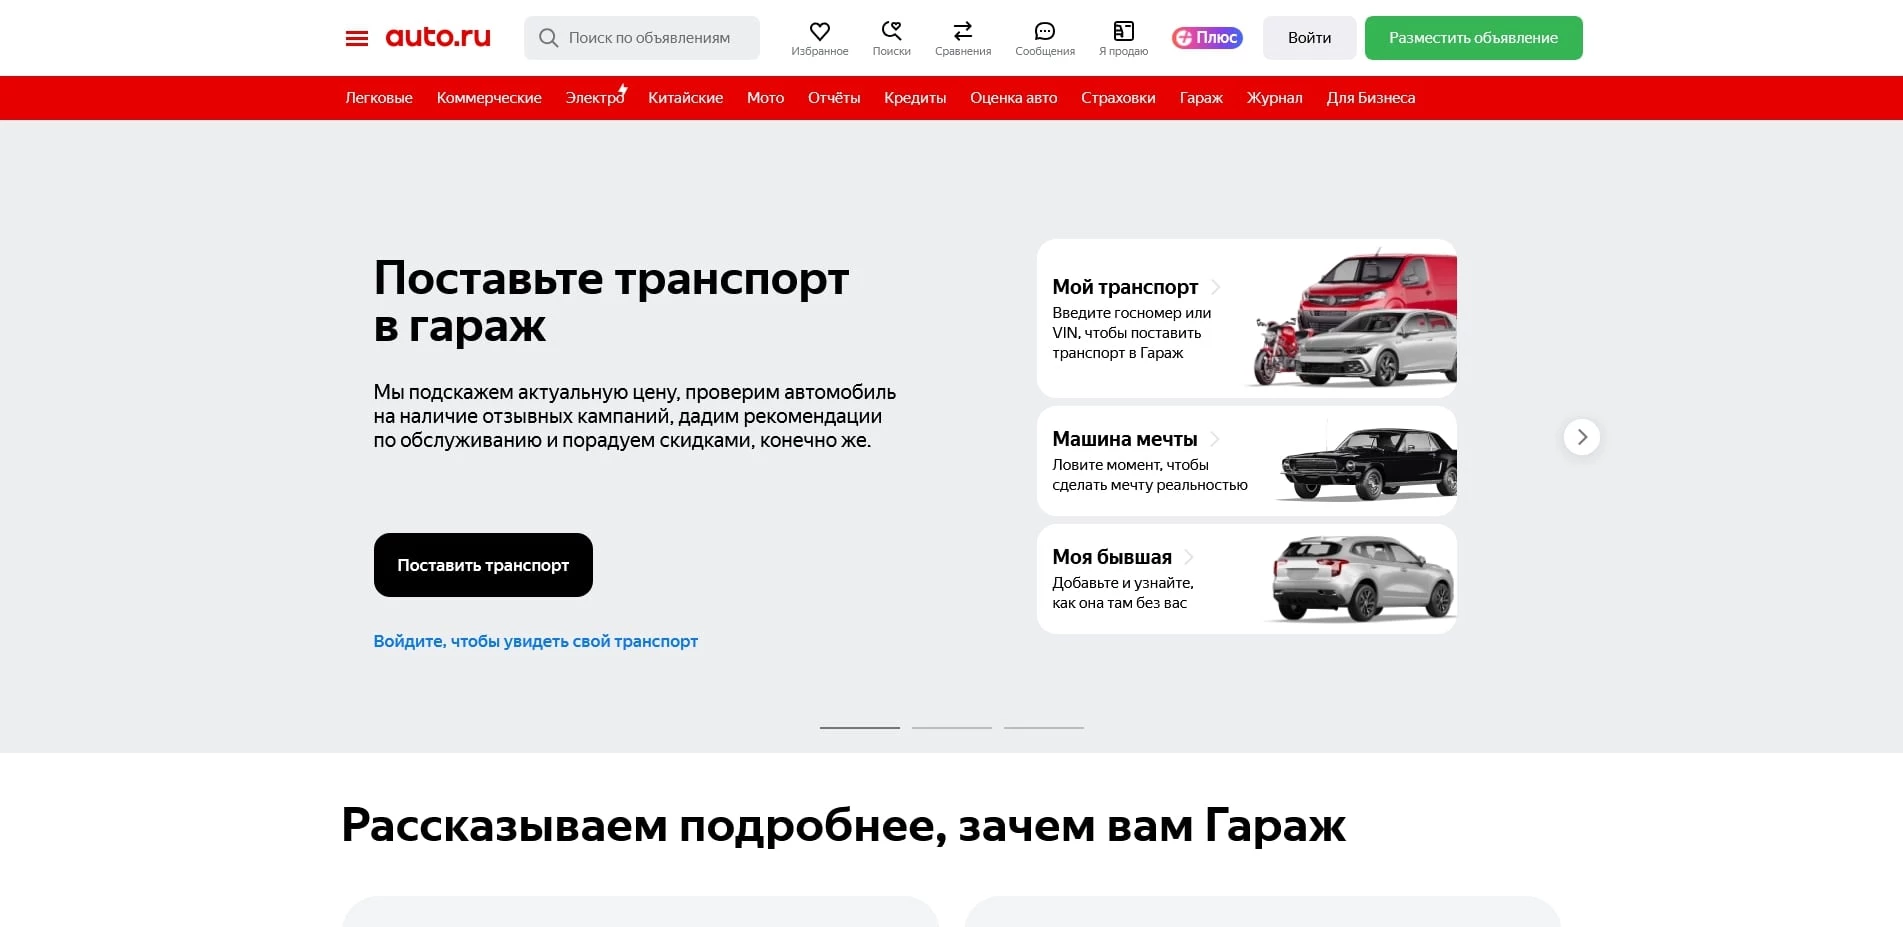Viewport: 1903px width, 927px height.
Task: Expand the Машина мечты card
Action: point(1214,439)
